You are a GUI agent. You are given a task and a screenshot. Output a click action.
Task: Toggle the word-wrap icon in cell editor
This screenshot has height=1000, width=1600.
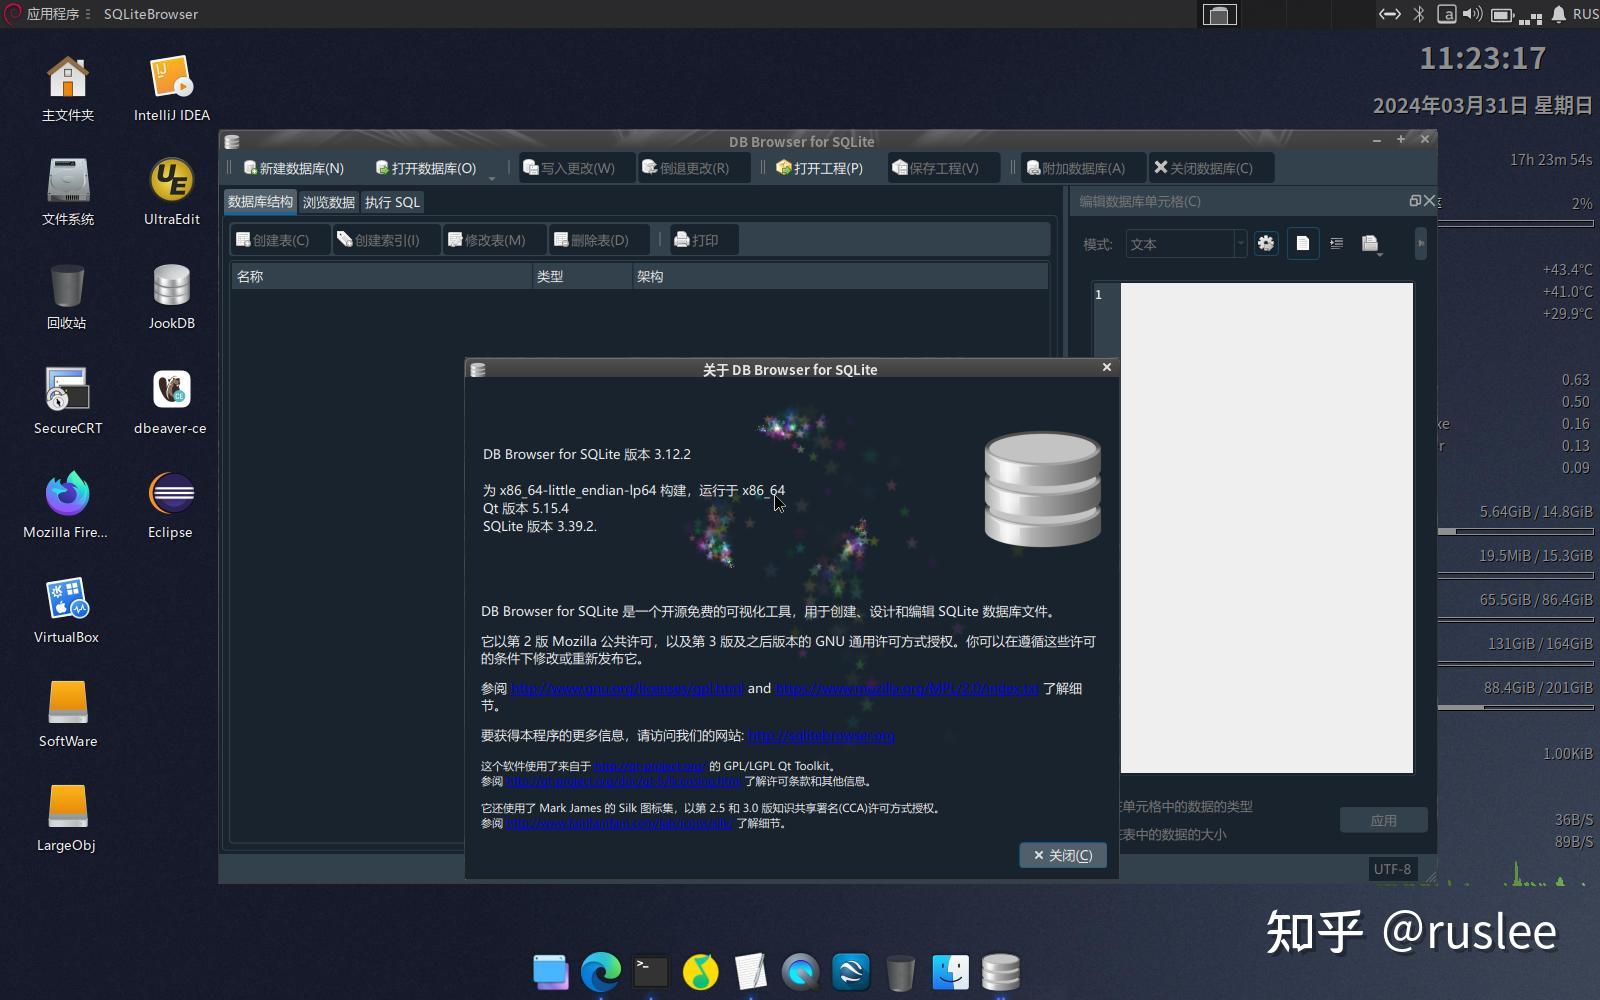click(x=1336, y=243)
